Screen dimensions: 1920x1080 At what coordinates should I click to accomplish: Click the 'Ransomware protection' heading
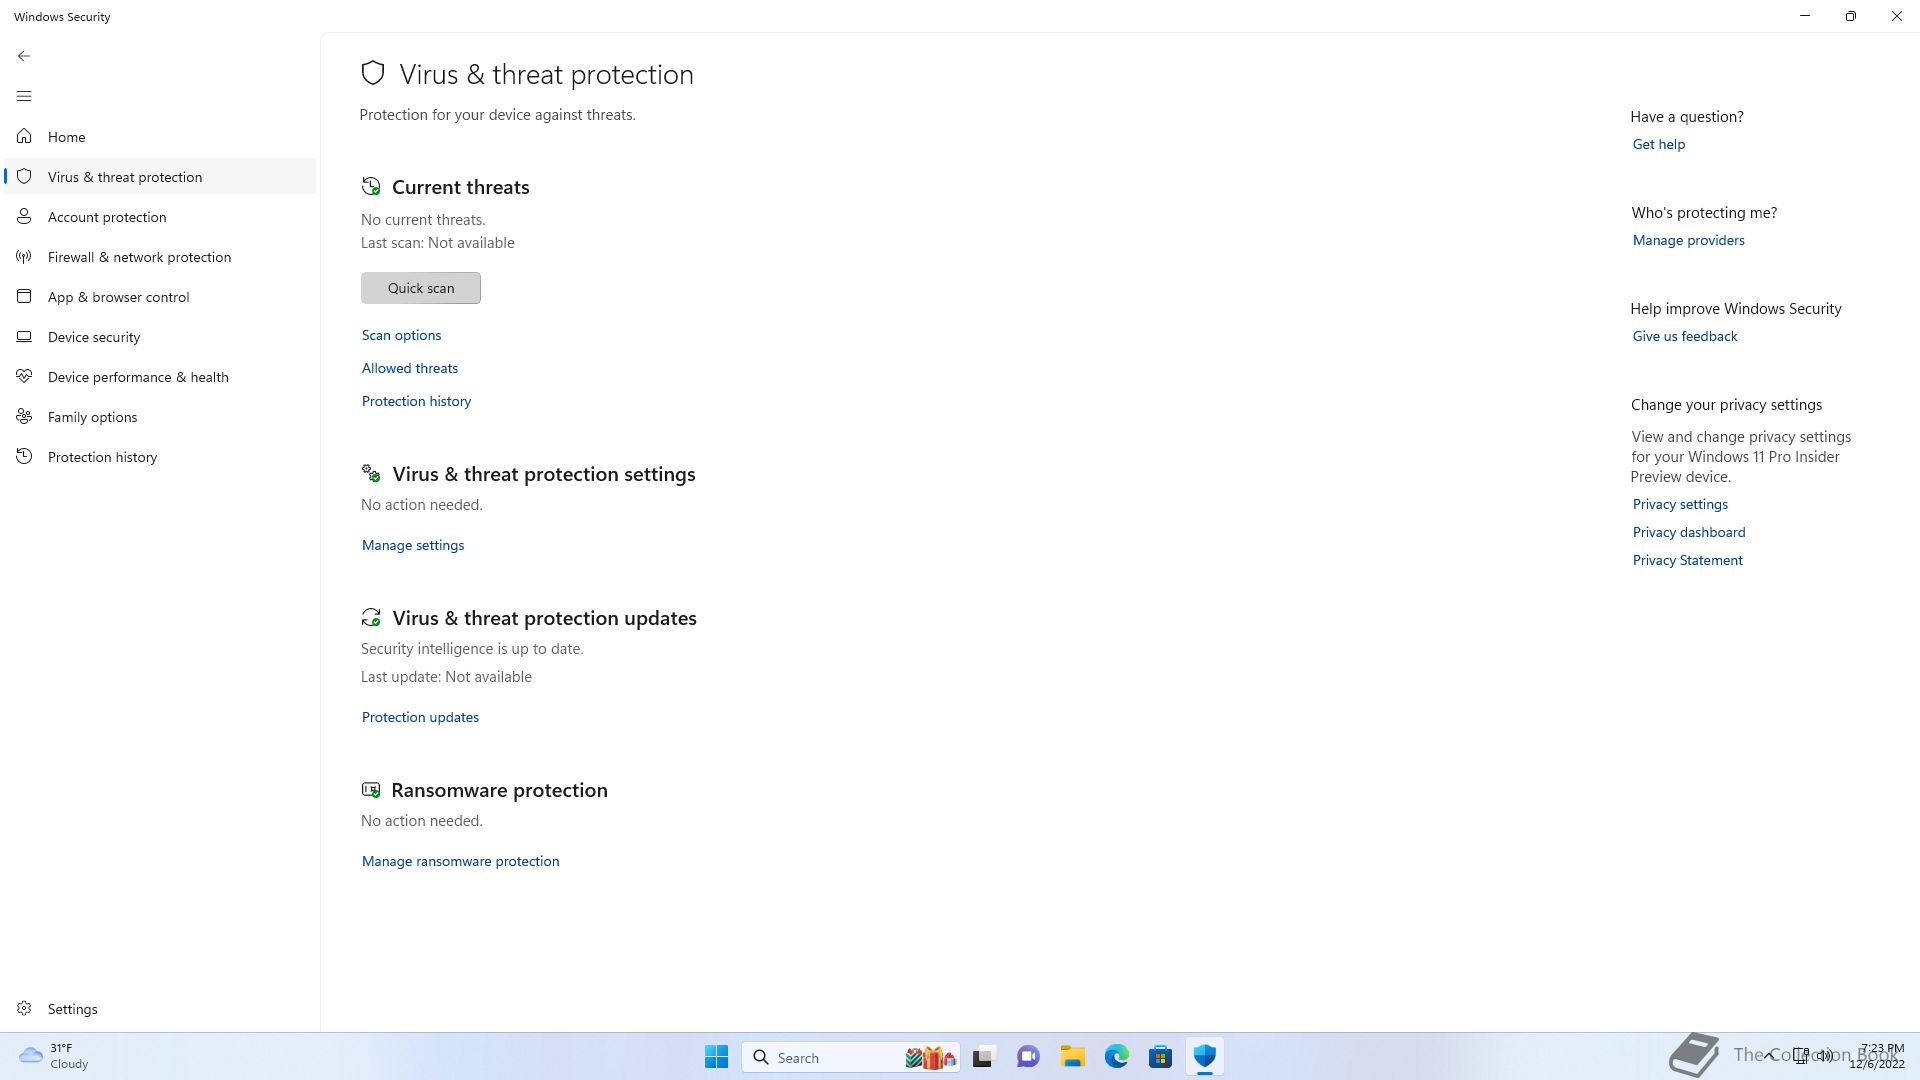point(499,790)
